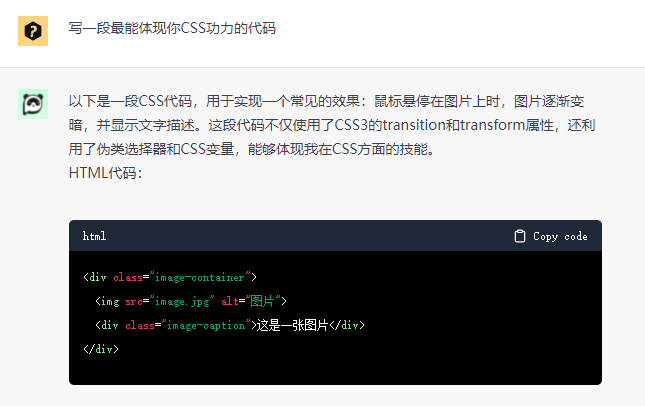
Task: Click the panda assistant avatar
Action: pos(33,104)
